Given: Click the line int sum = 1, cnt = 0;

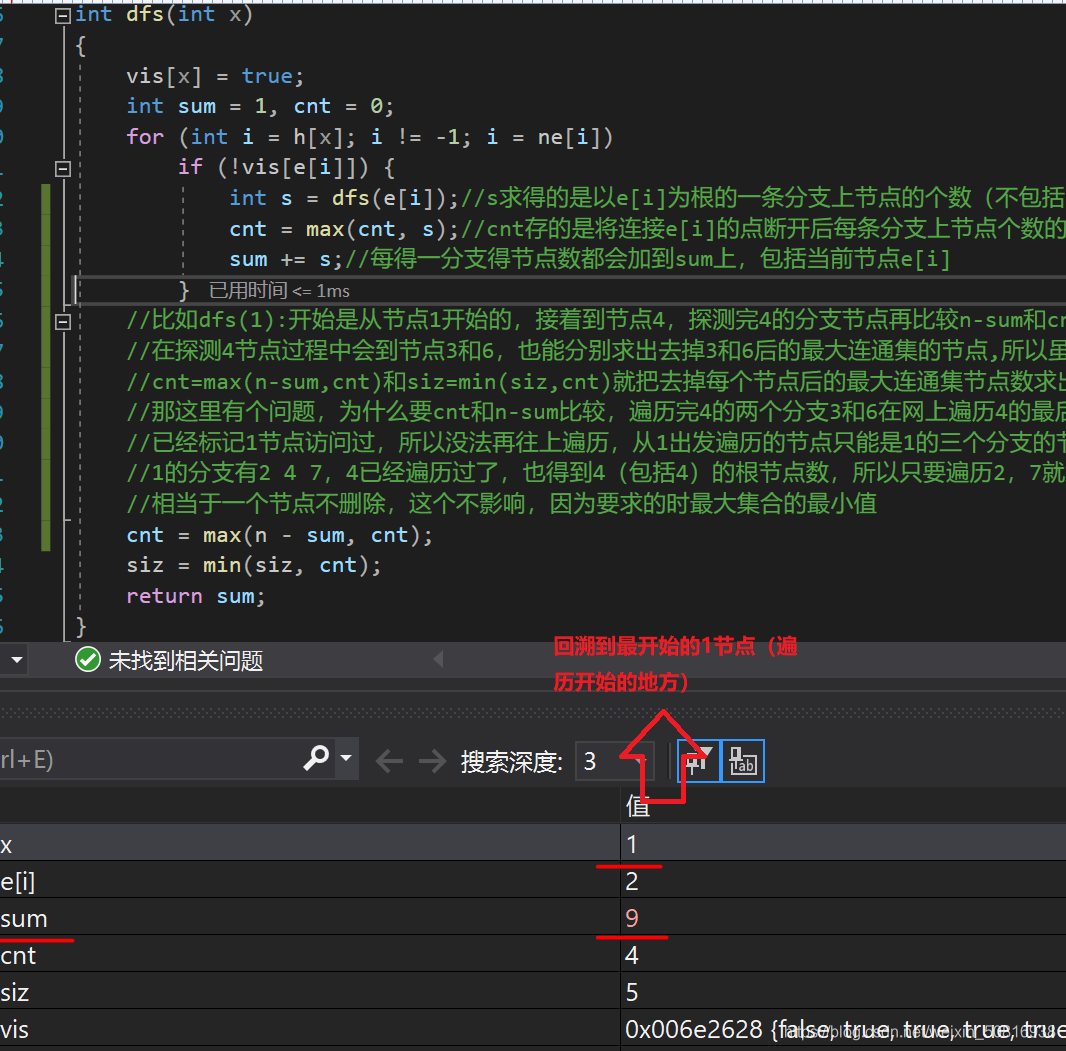Looking at the screenshot, I should [260, 106].
